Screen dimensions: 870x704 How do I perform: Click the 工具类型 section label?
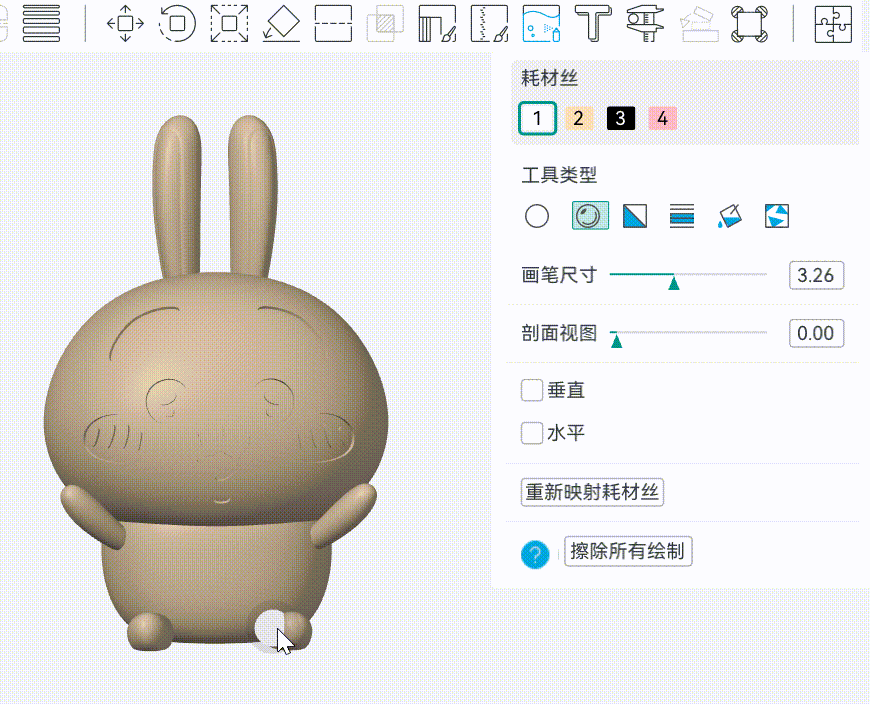[559, 175]
